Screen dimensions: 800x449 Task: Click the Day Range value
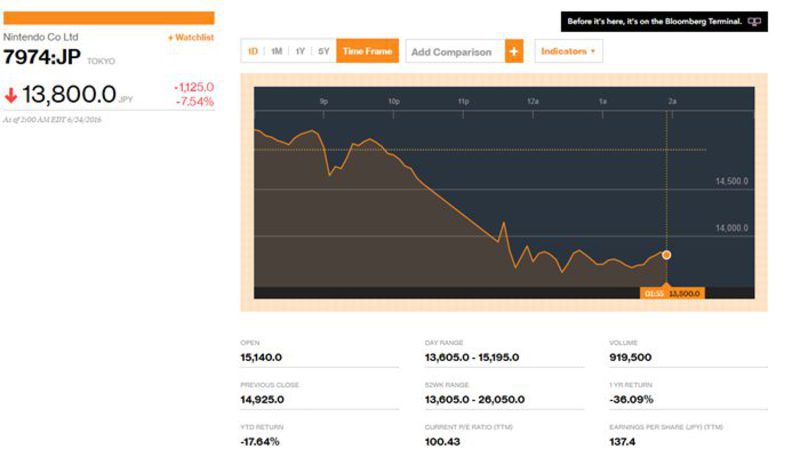[471, 356]
